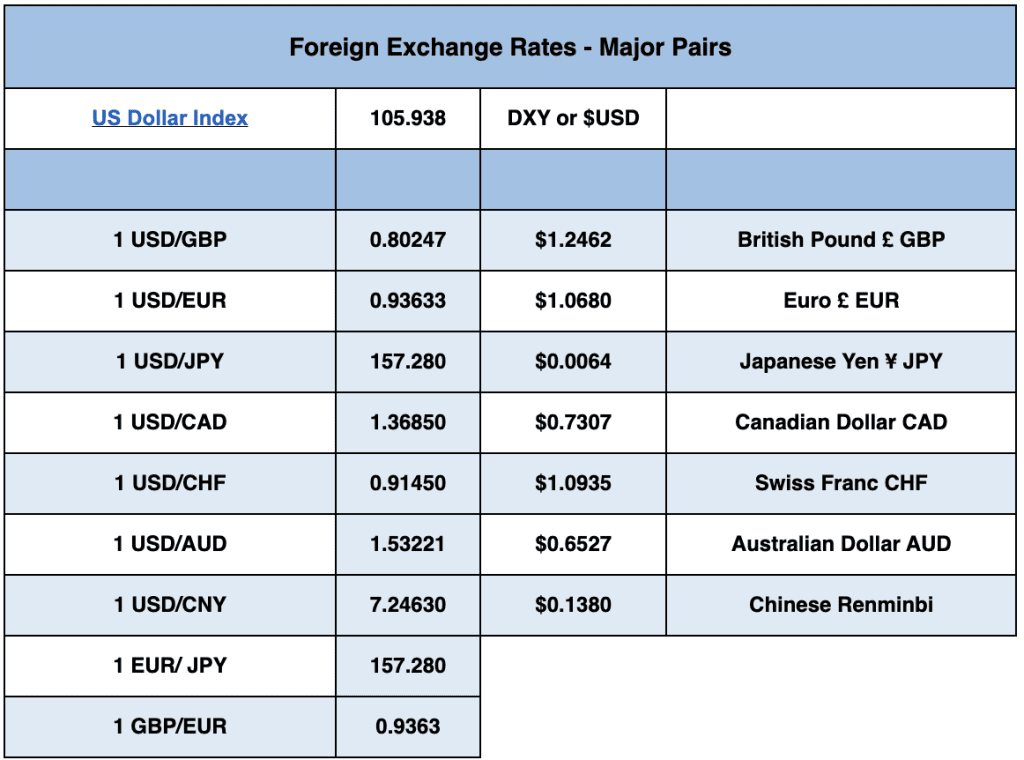Screen dimensions: 1024x760
Task: Click the 0.80247 rate cell
Action: 408,240
